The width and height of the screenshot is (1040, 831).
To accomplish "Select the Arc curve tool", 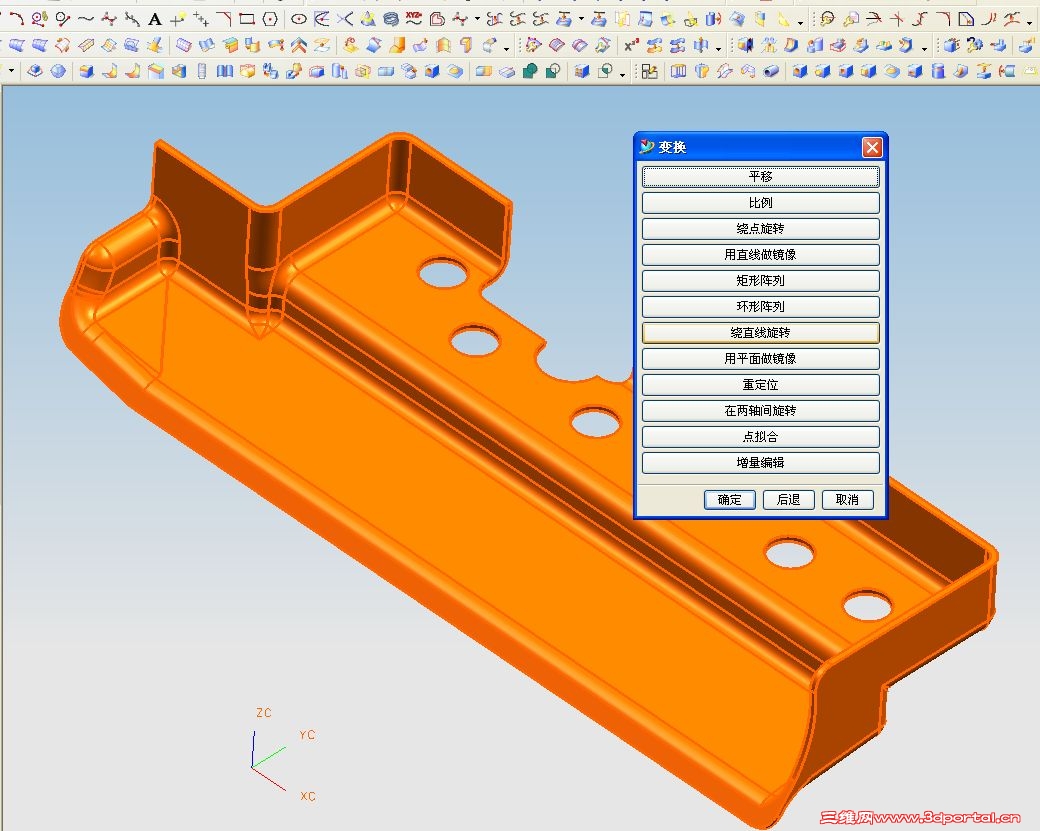I will (x=17, y=19).
